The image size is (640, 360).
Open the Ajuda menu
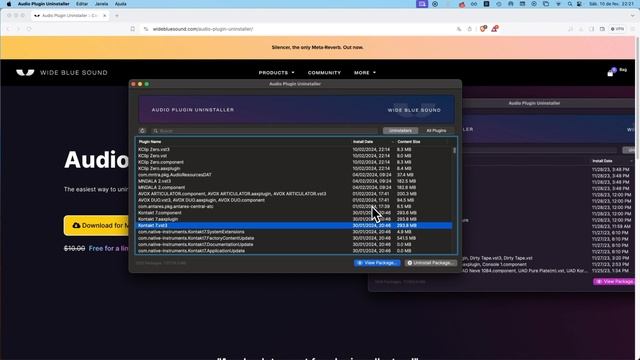tap(120, 4)
